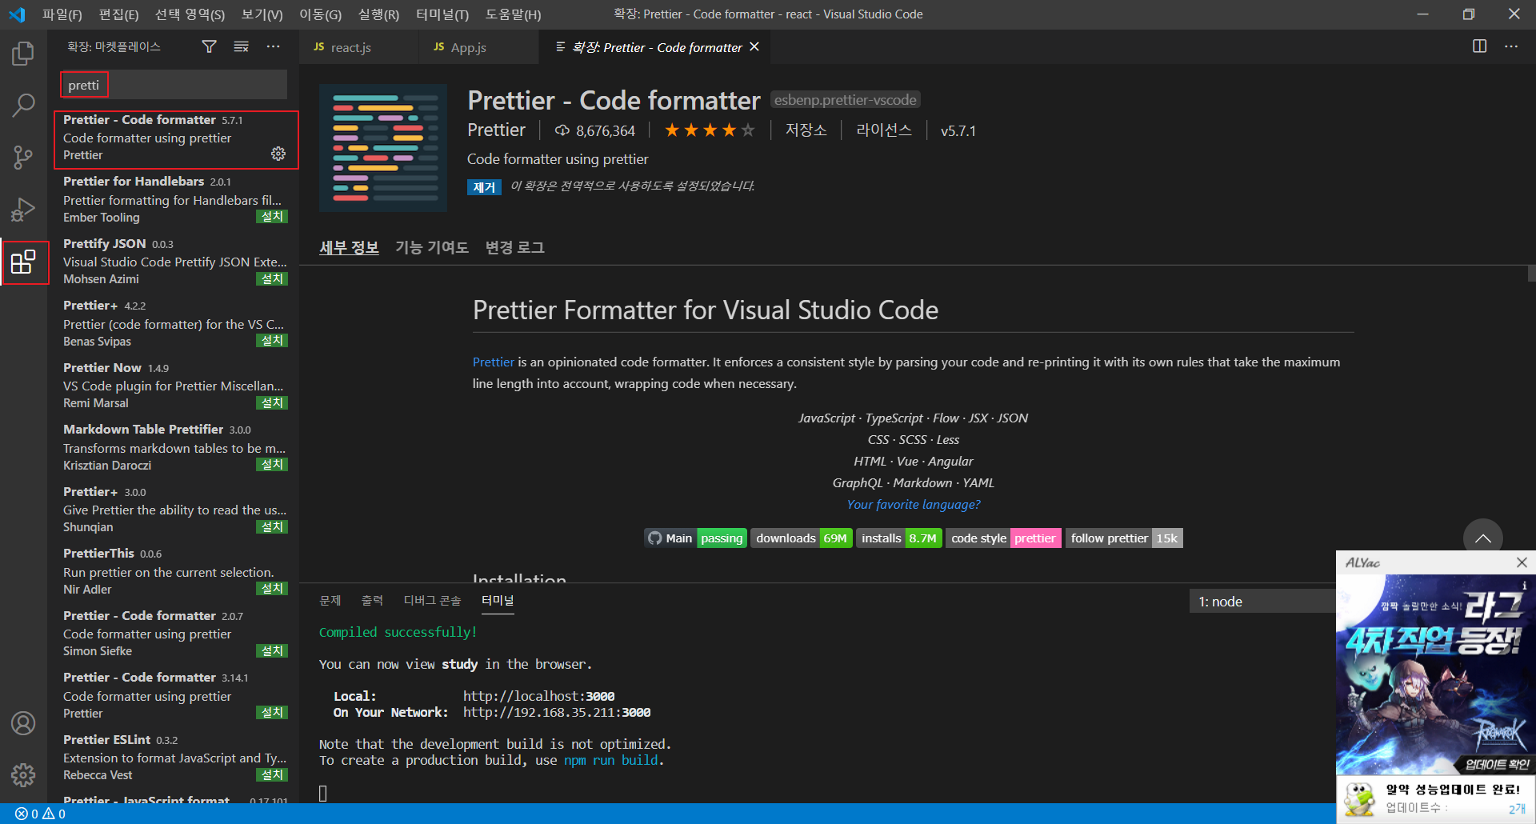1536x824 pixels.
Task: Install Prettier ESLint extension
Action: coord(272,775)
